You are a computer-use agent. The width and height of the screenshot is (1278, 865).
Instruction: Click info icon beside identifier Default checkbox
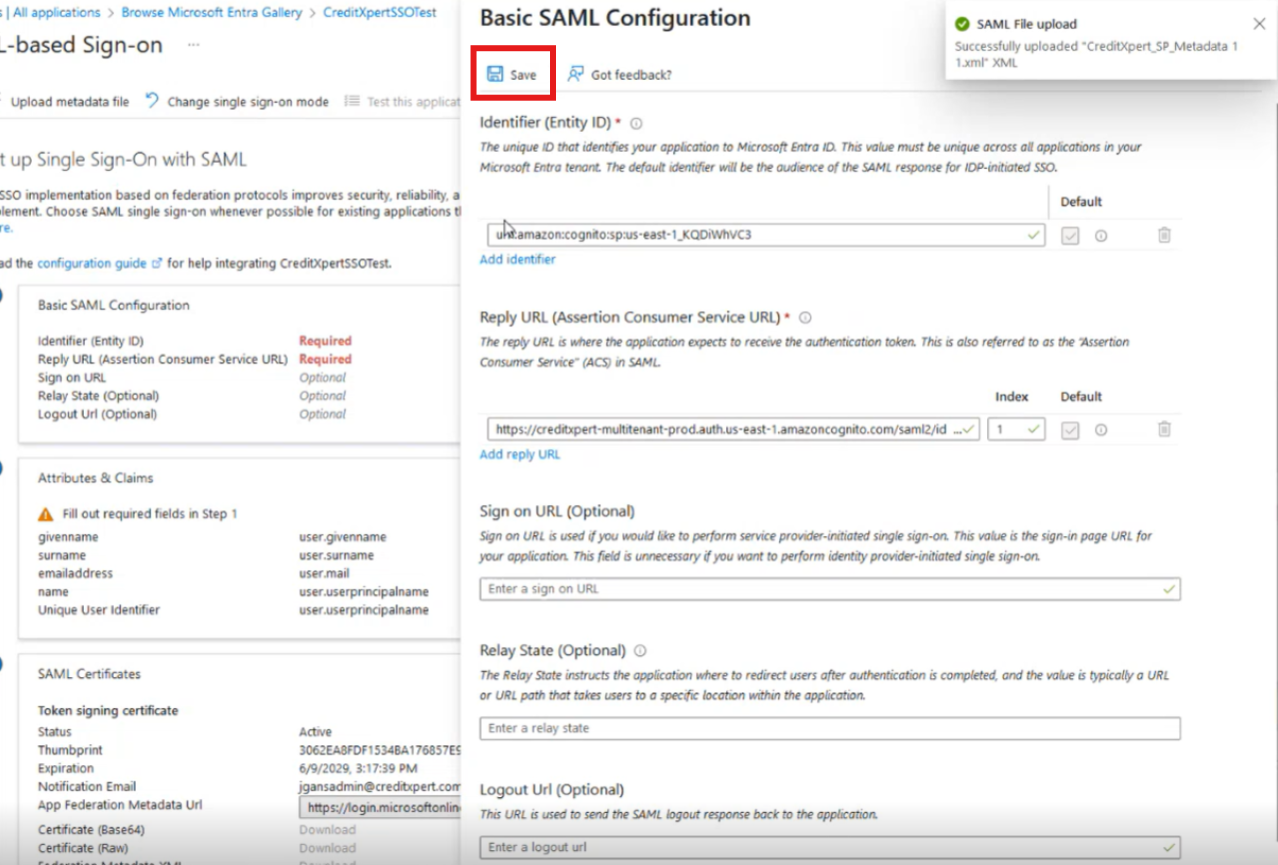(1101, 235)
